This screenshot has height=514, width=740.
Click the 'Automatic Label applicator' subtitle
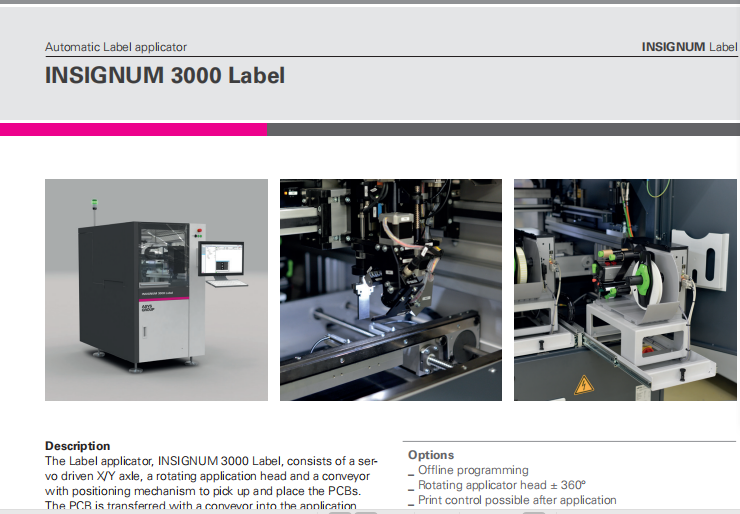[x=116, y=47]
